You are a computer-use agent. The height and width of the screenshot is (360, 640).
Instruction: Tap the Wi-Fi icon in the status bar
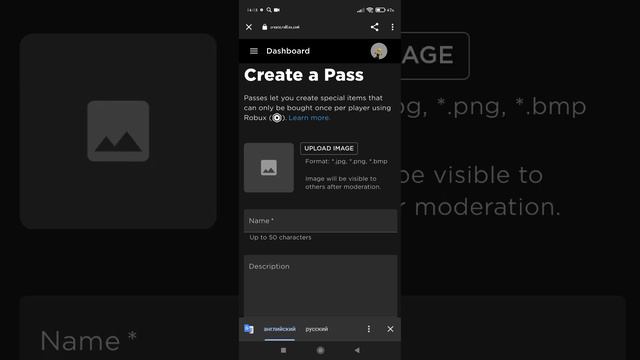(x=370, y=10)
